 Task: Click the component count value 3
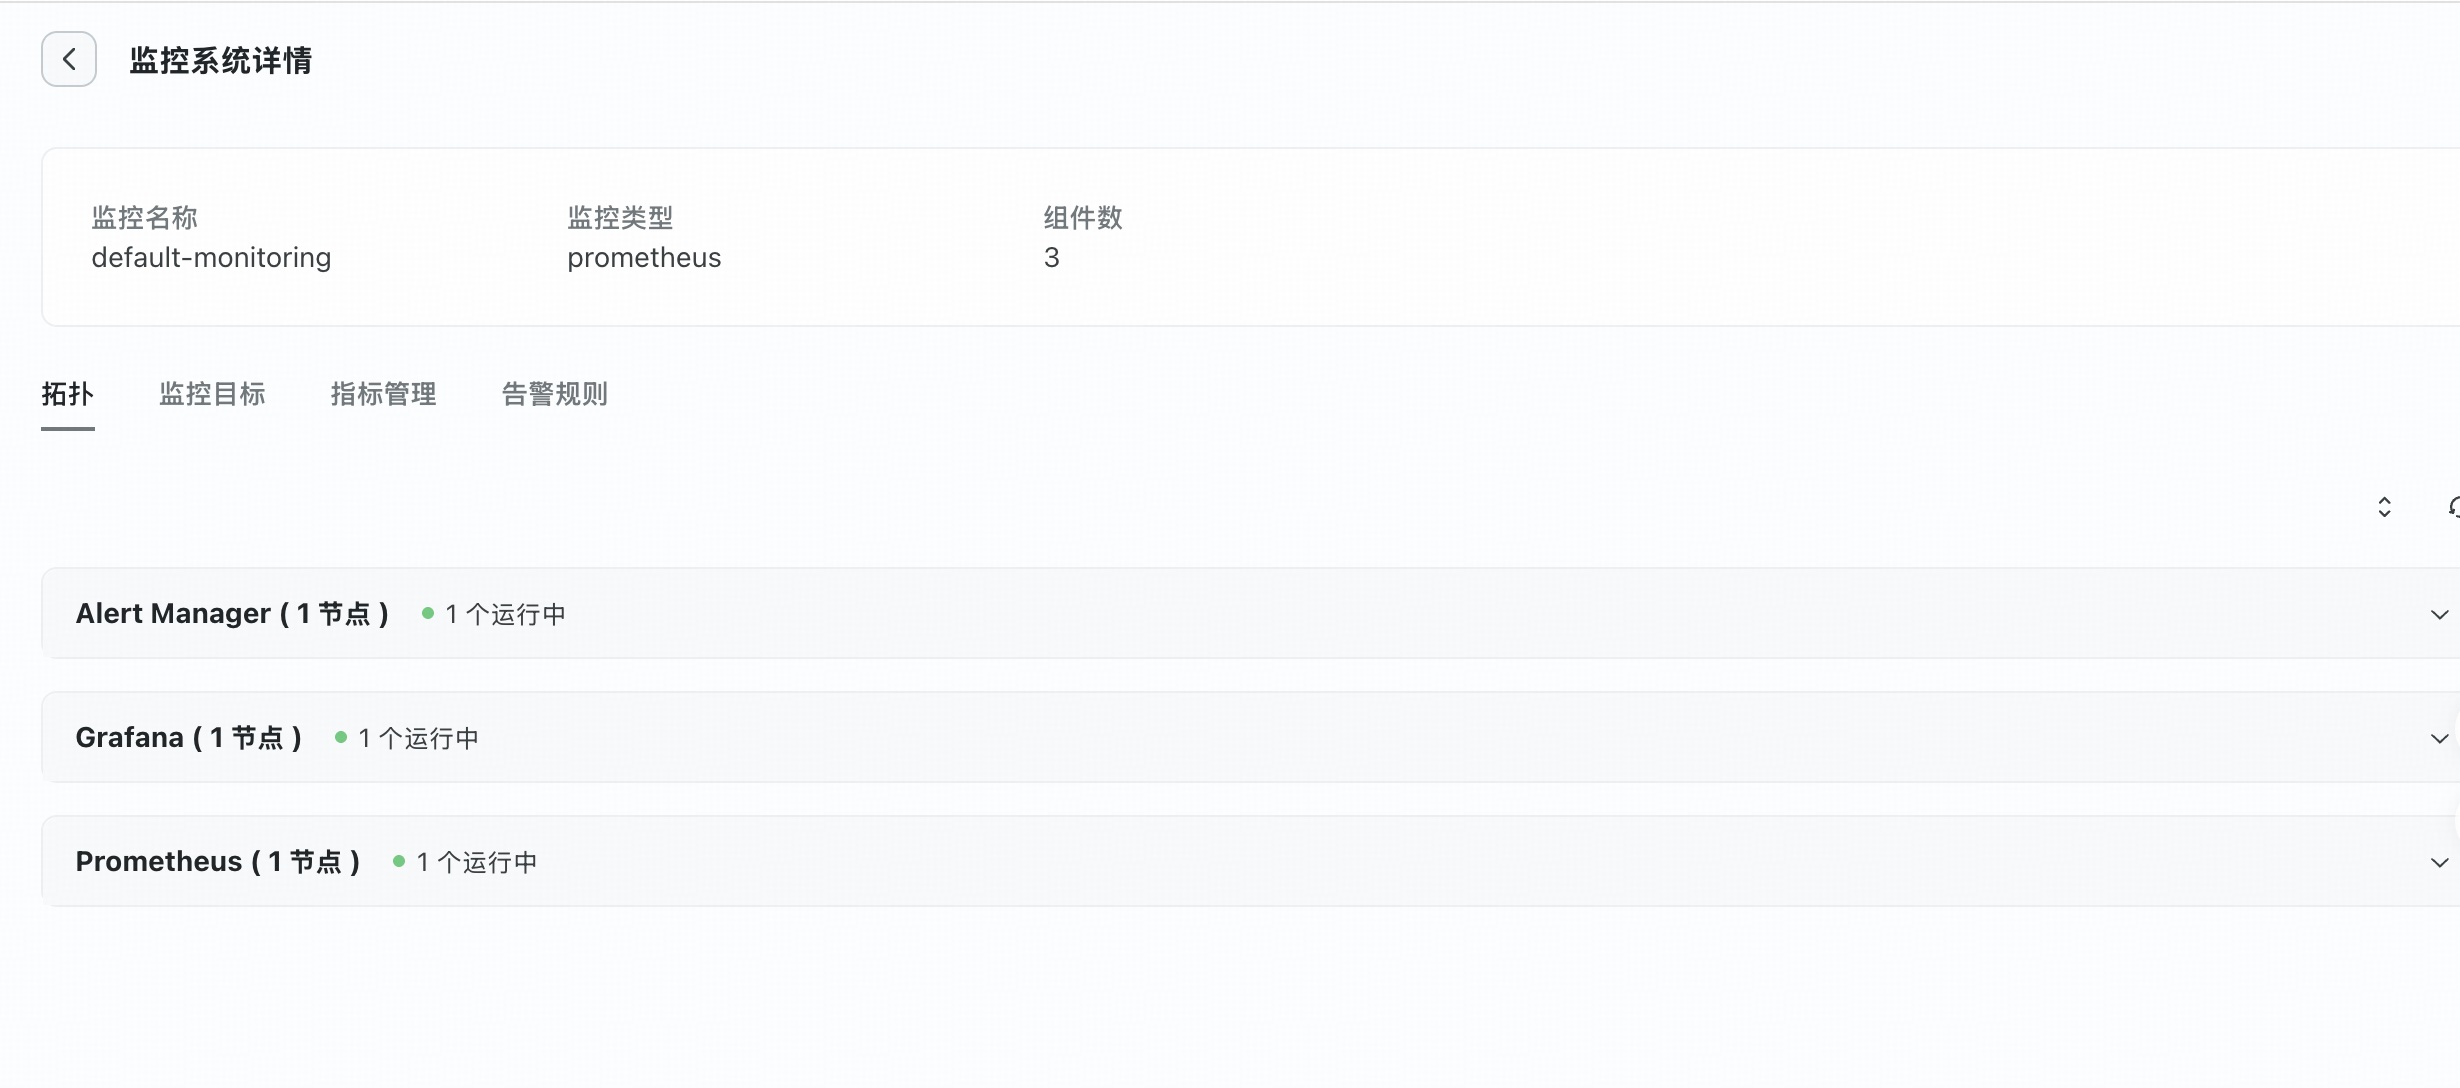(1051, 258)
